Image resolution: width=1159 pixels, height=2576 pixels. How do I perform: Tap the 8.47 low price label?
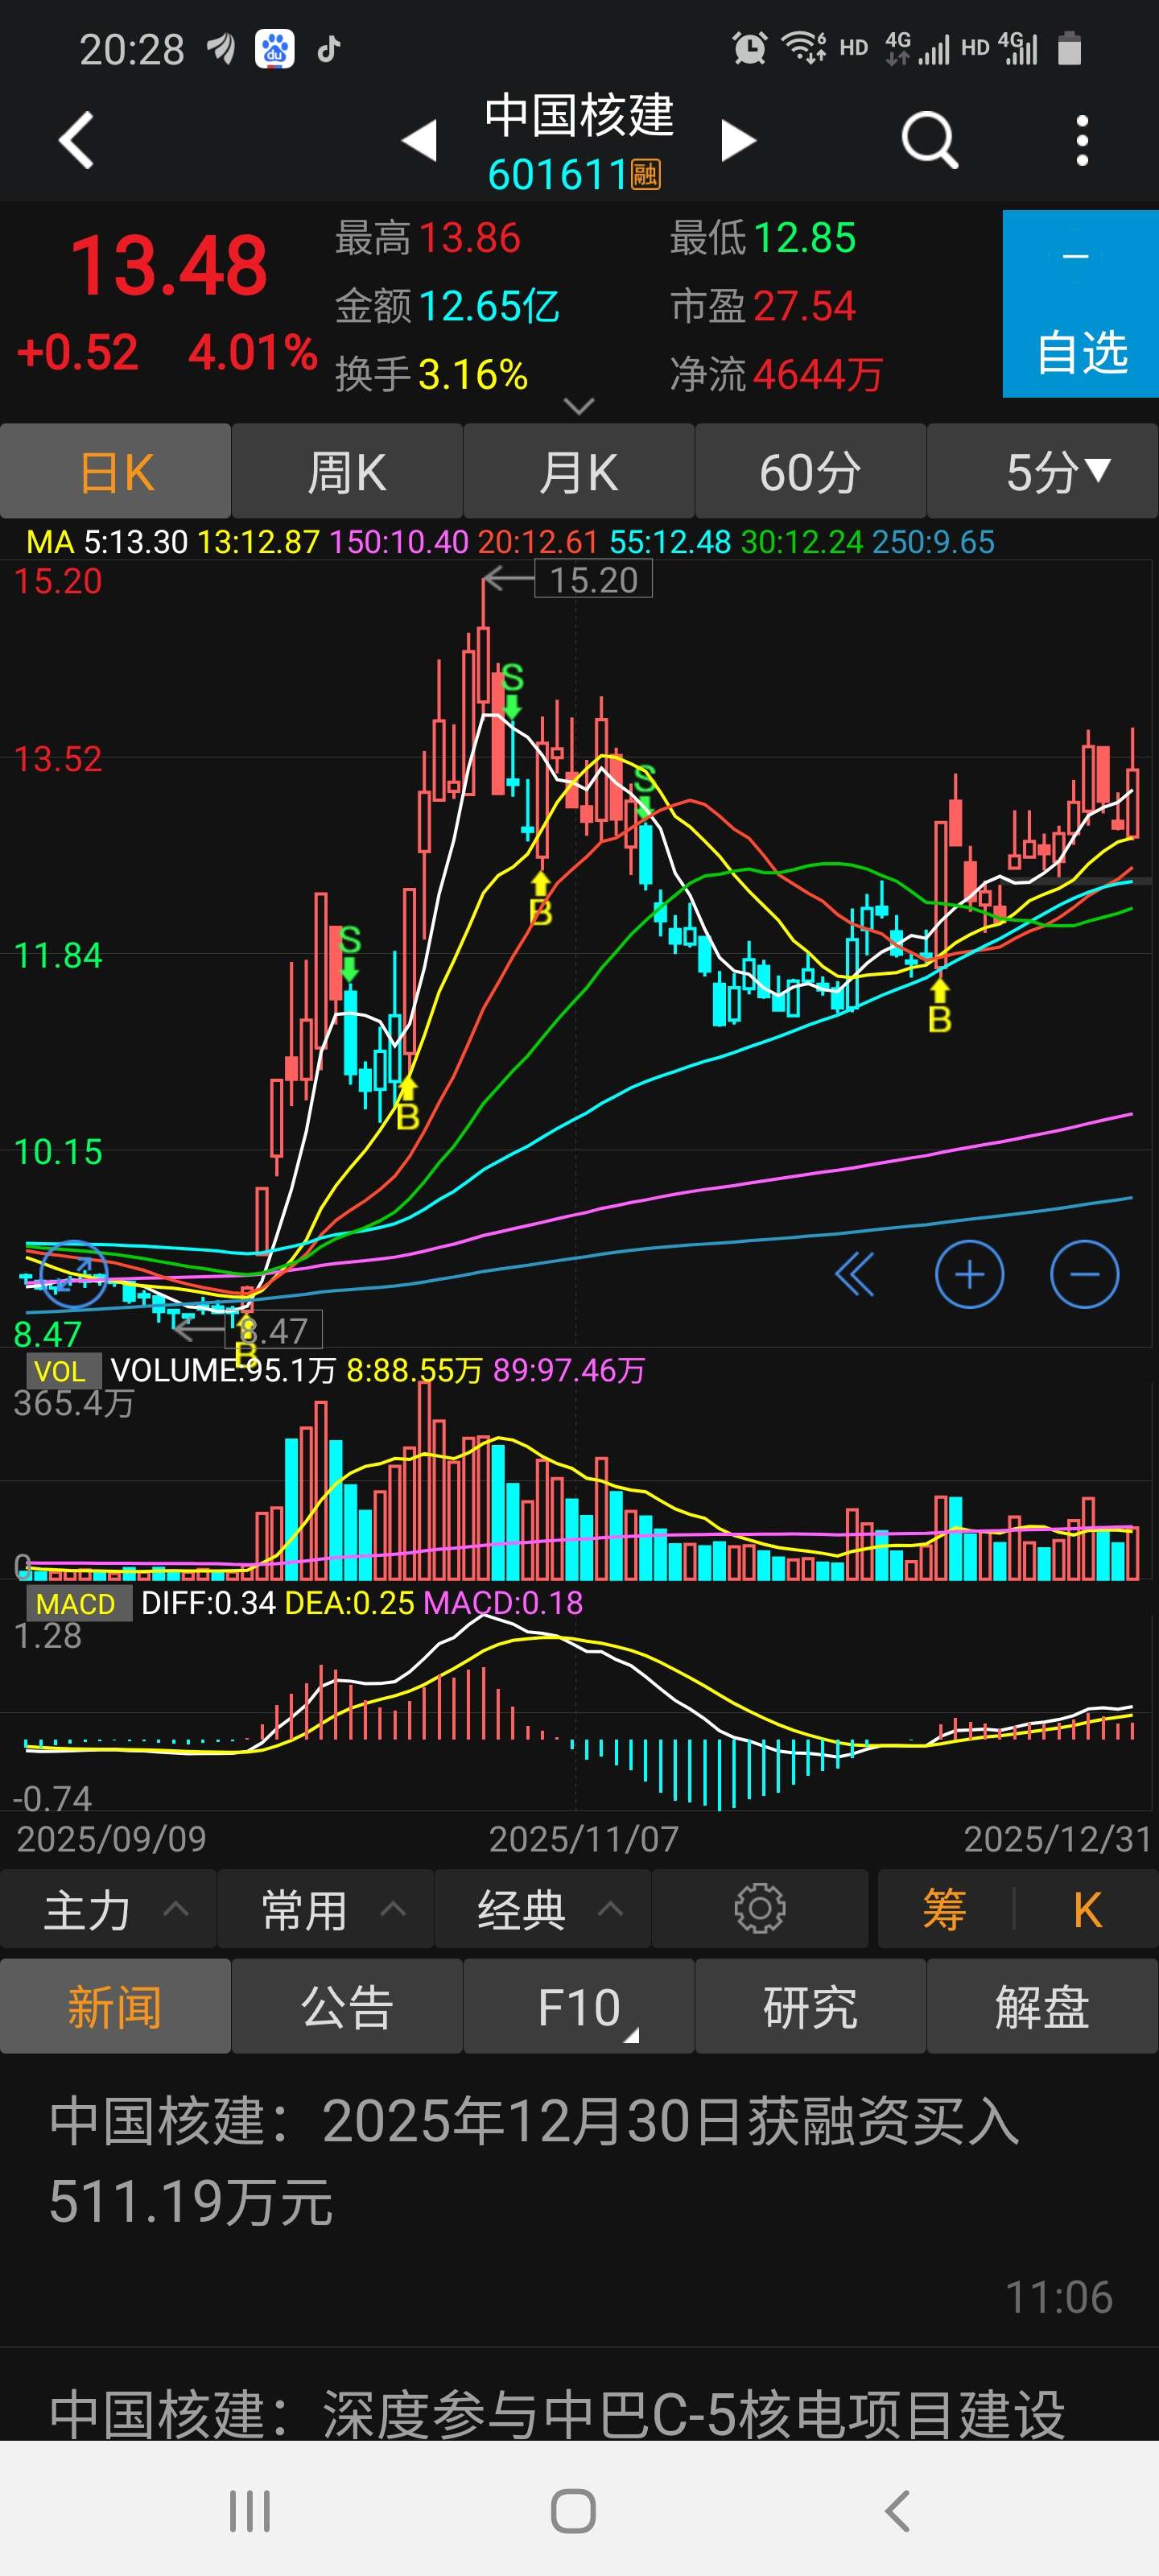pos(273,1330)
